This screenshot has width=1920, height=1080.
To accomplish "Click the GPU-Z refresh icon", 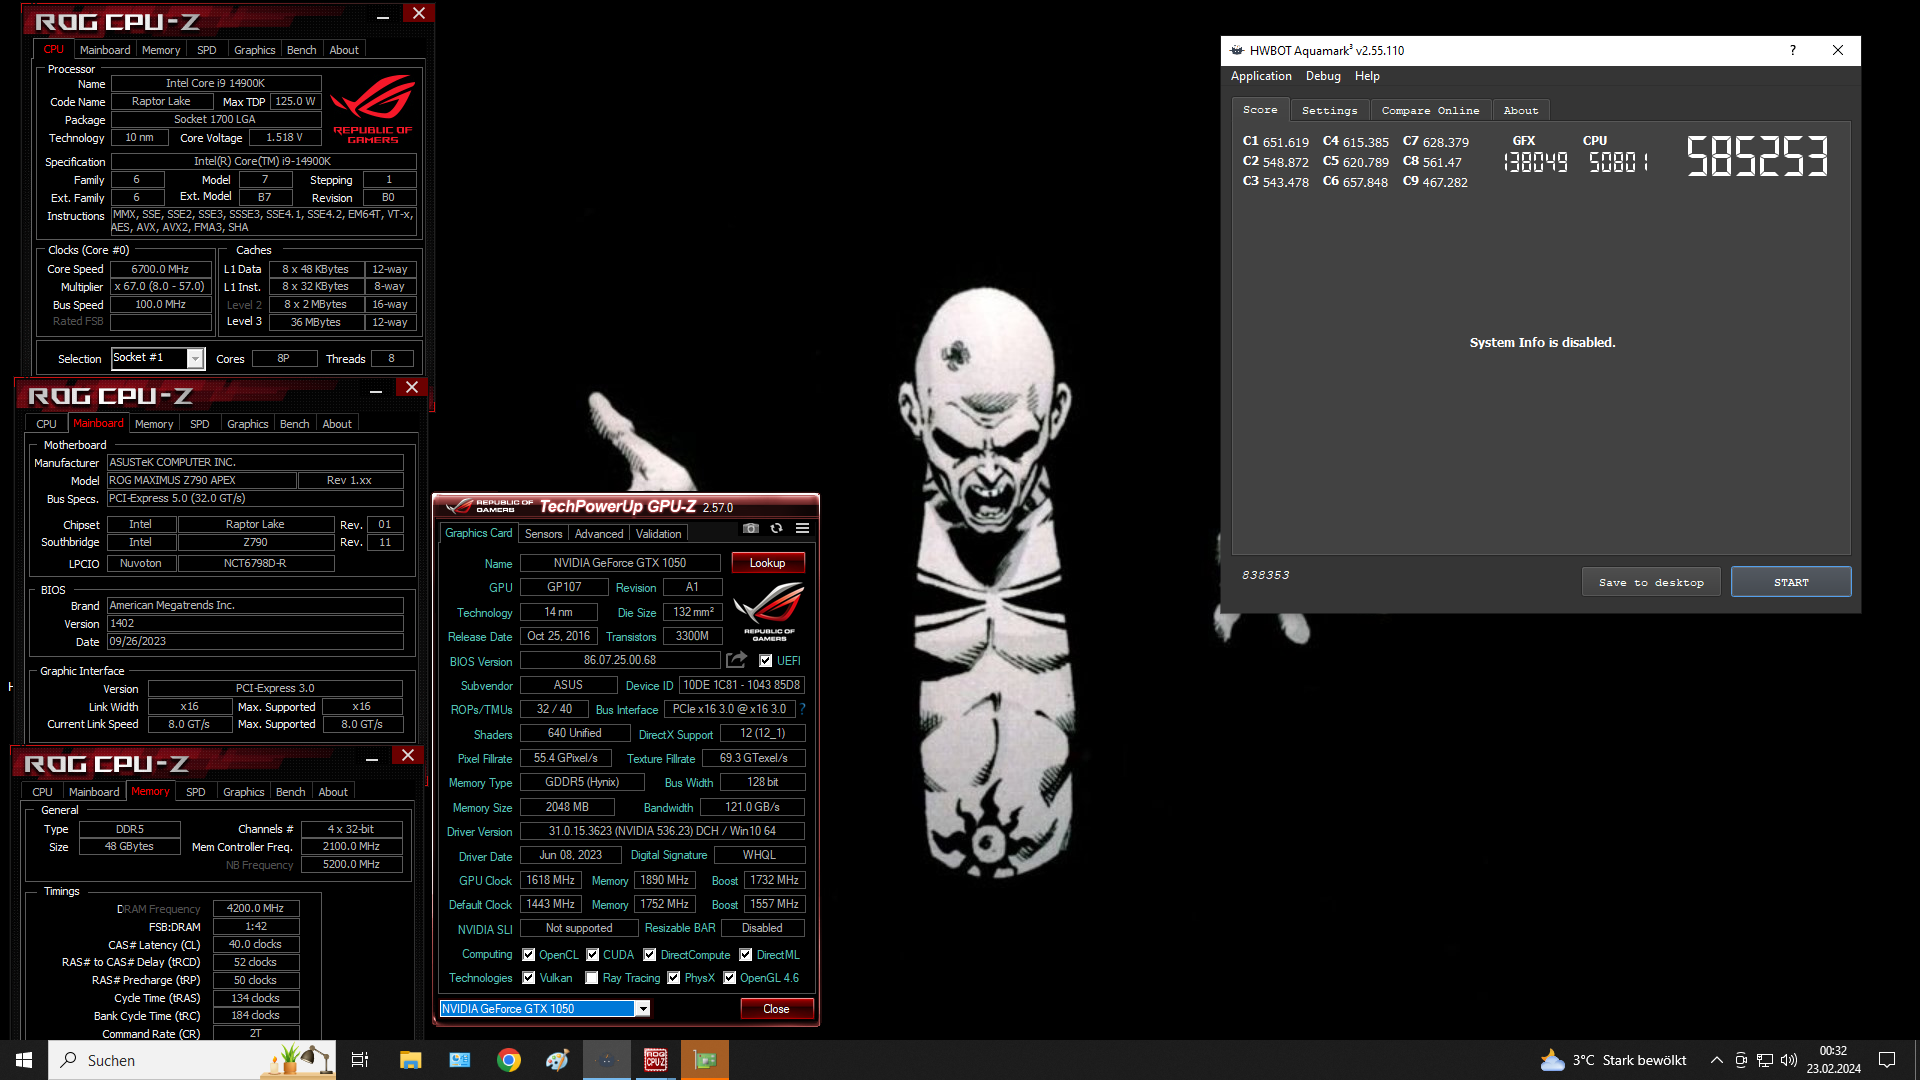I will 776,528.
